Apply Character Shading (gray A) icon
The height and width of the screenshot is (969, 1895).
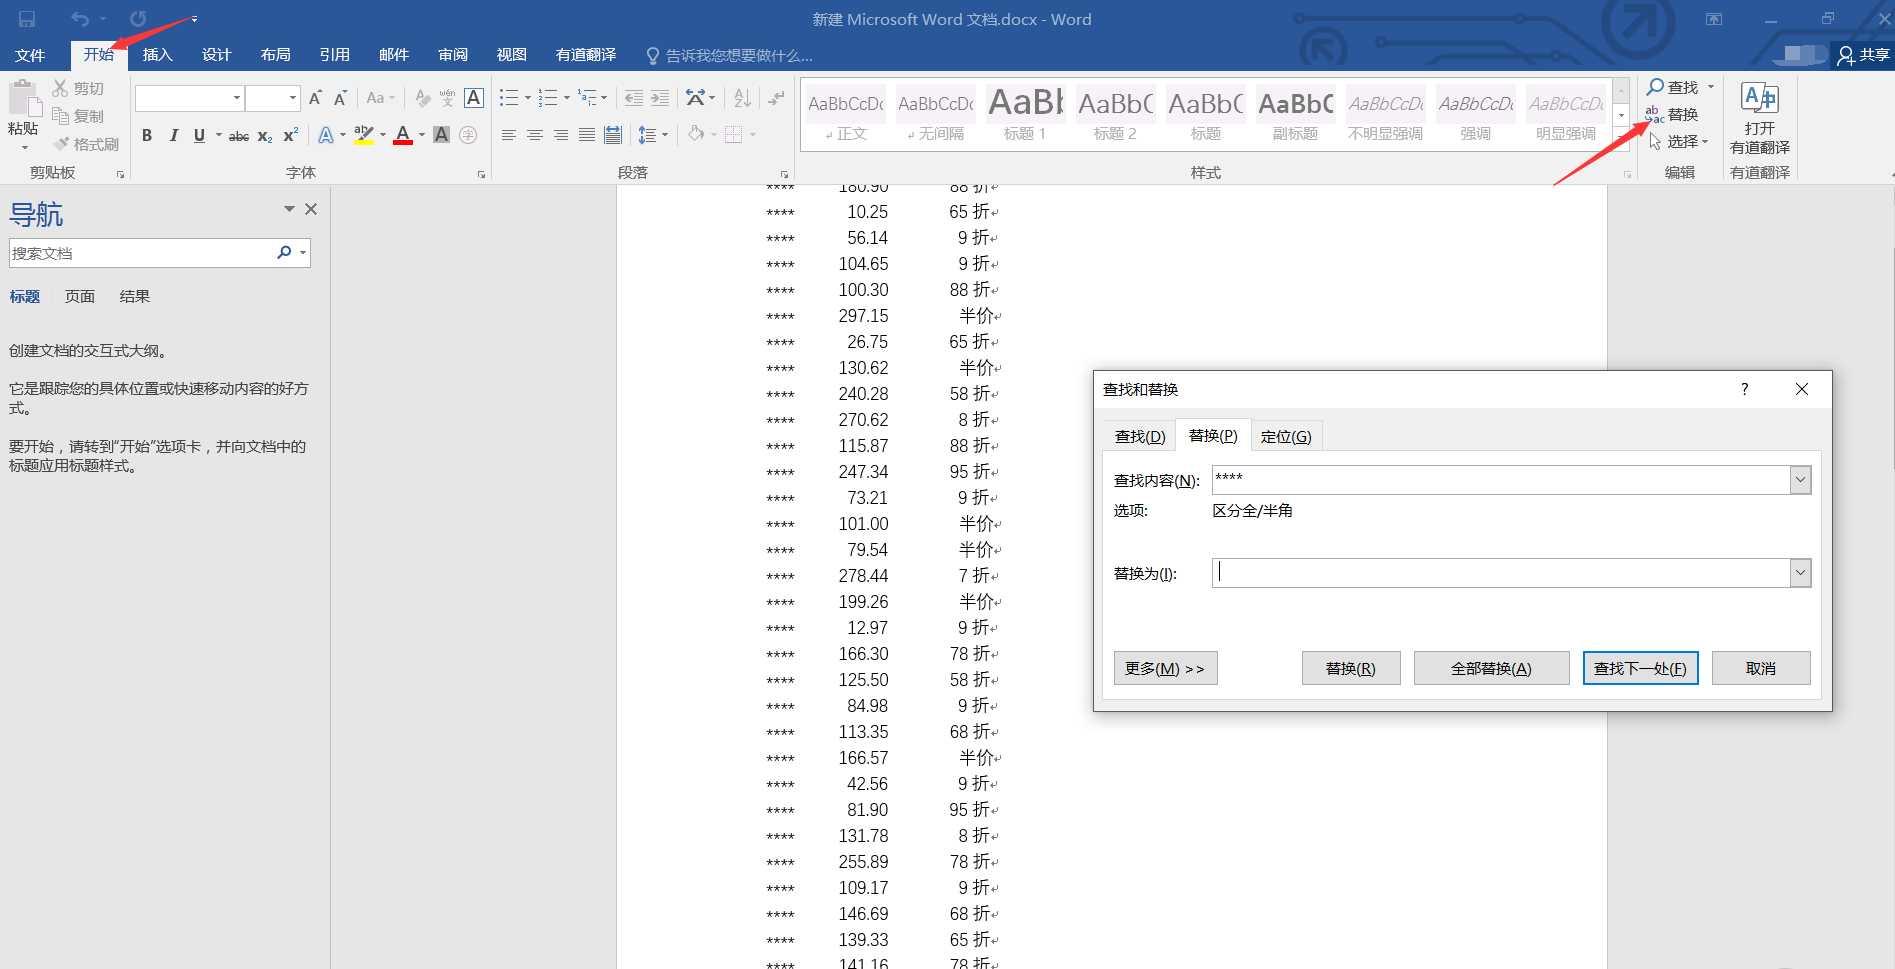441,135
